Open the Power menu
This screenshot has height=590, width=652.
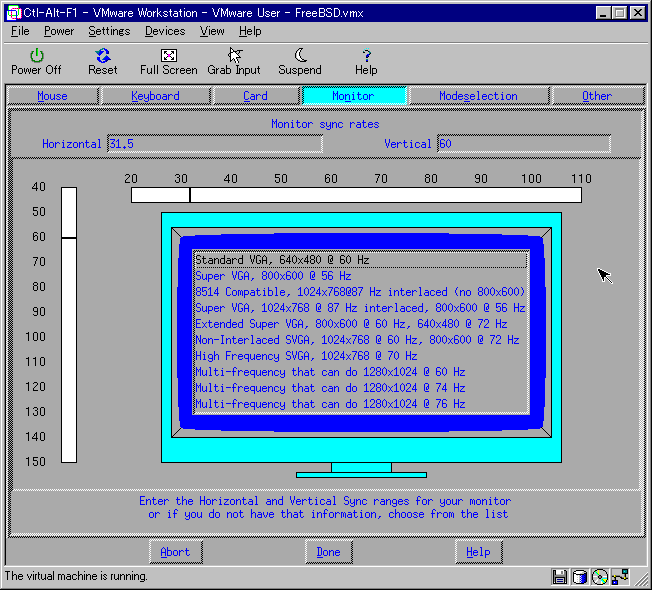[59, 31]
